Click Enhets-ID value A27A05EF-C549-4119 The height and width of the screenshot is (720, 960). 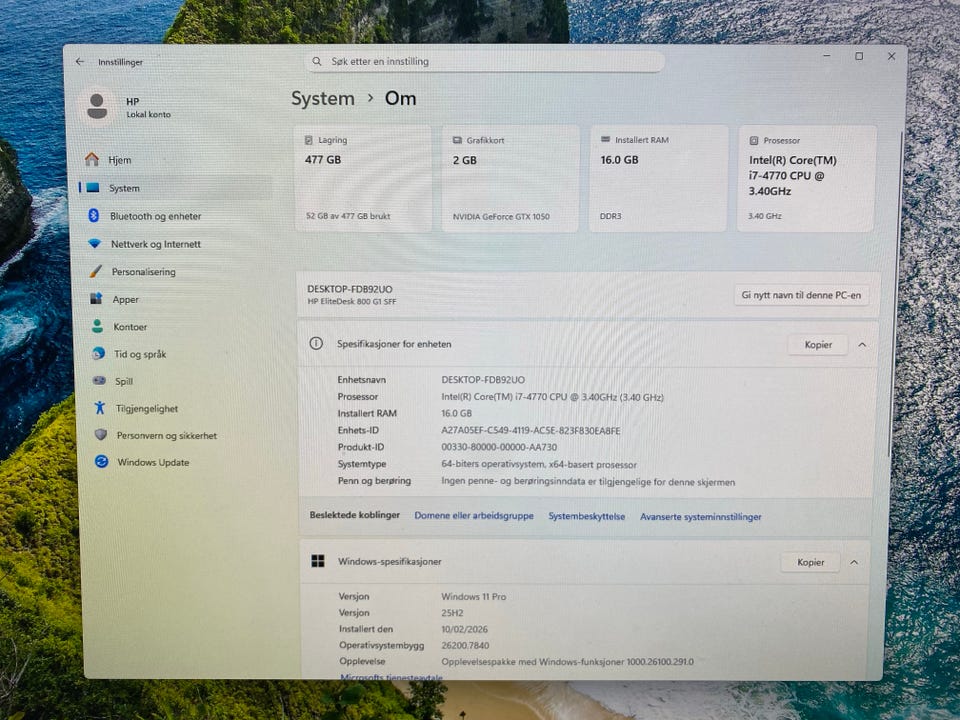point(530,430)
